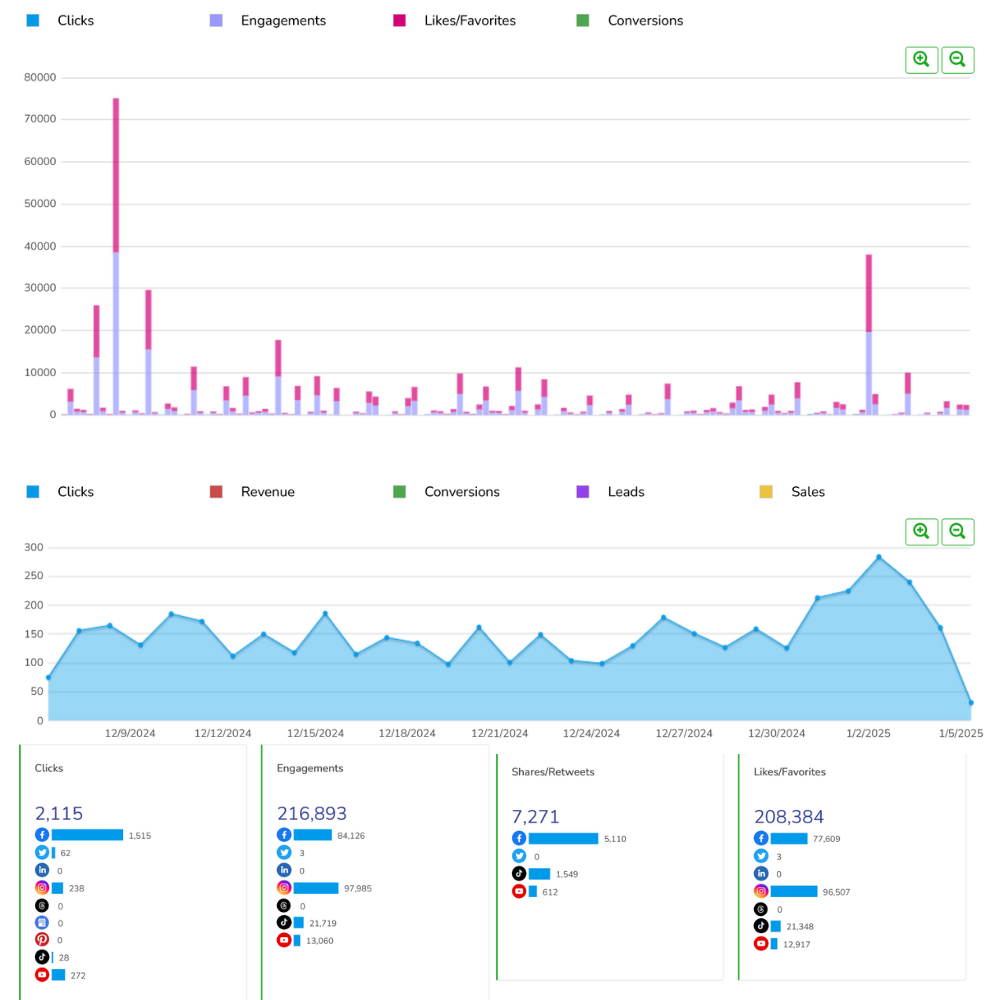
Task: Zoom out on the top bar chart
Action: 957,60
